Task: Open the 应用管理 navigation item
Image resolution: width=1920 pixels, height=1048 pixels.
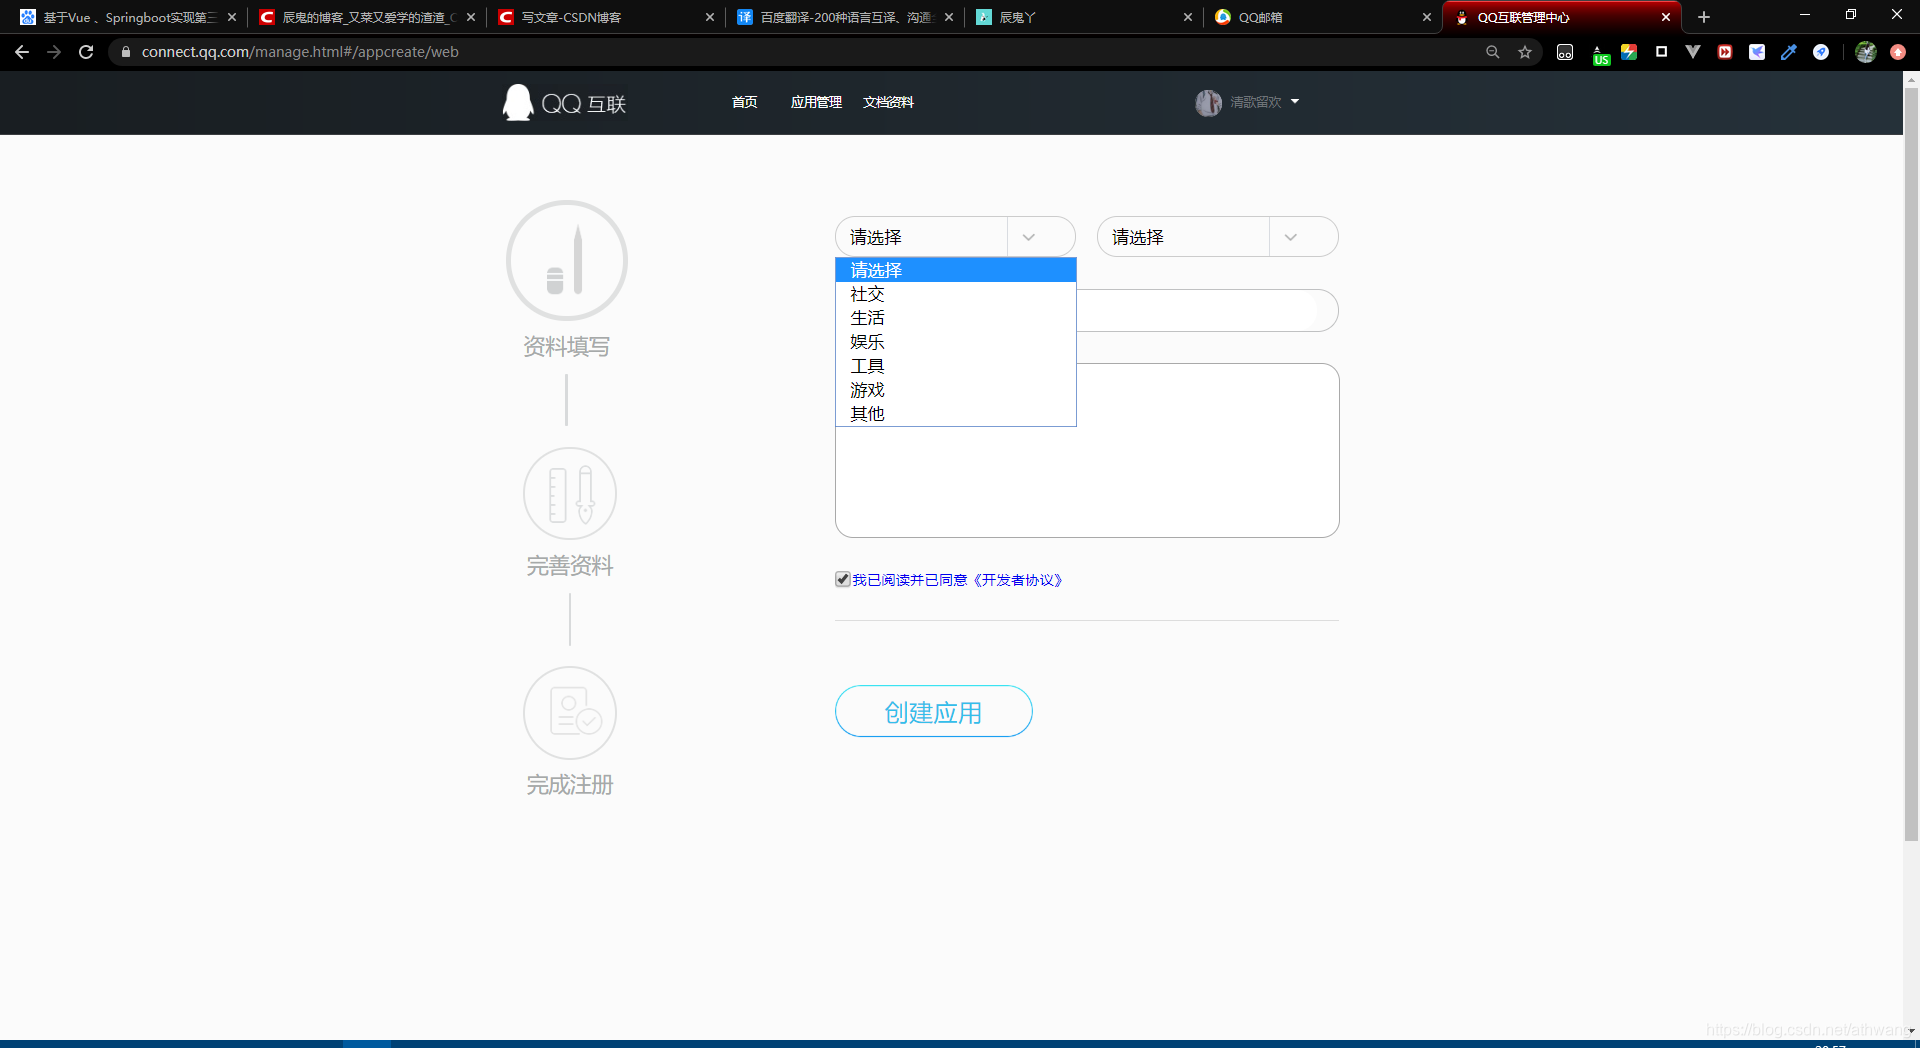Action: point(816,102)
